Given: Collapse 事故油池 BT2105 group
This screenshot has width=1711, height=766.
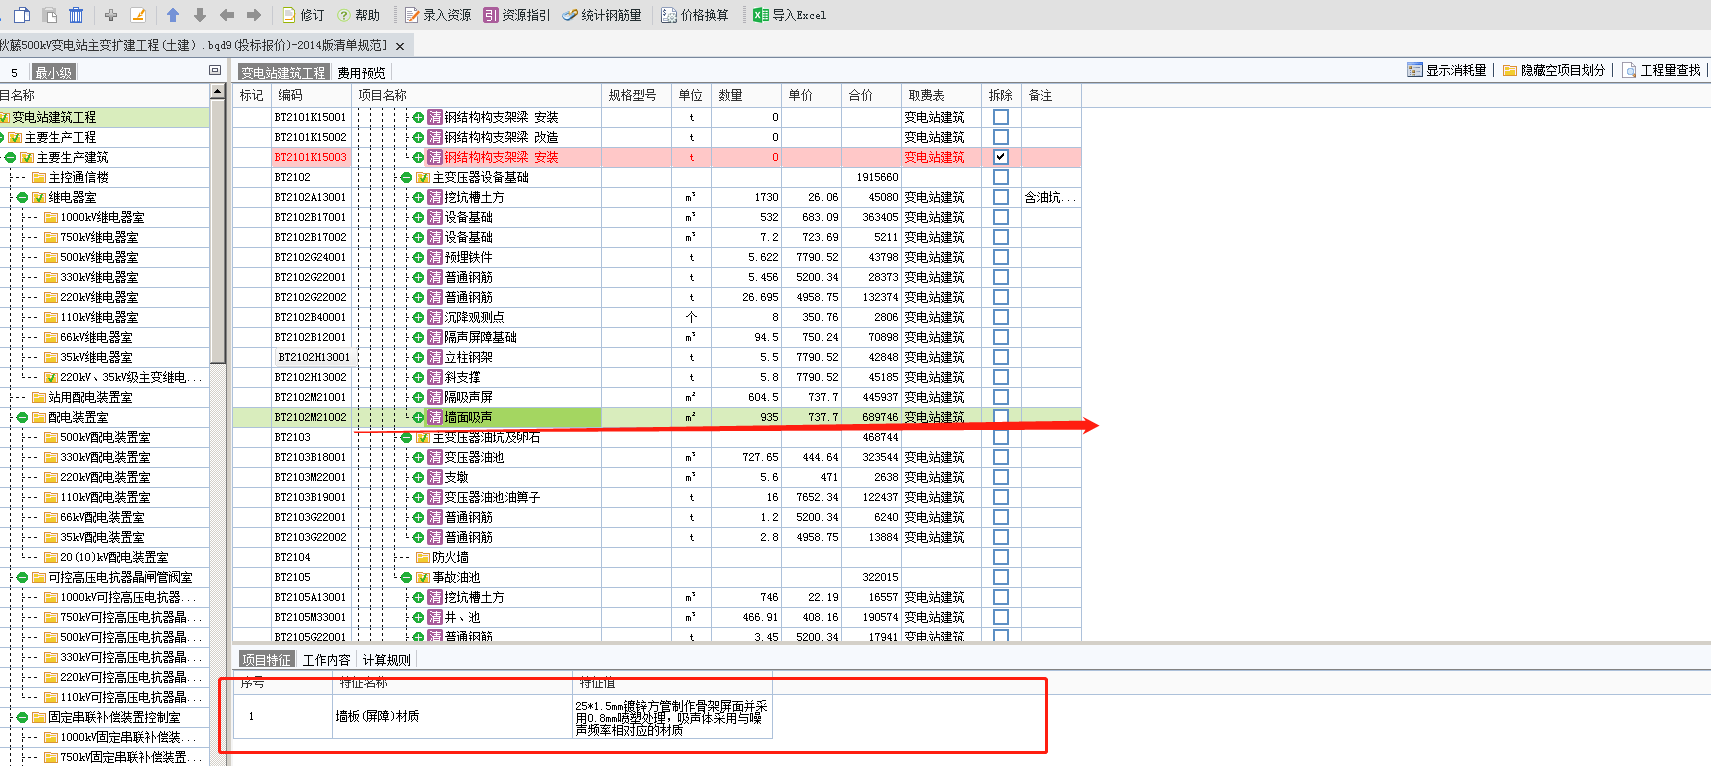Looking at the screenshot, I should click(x=406, y=577).
